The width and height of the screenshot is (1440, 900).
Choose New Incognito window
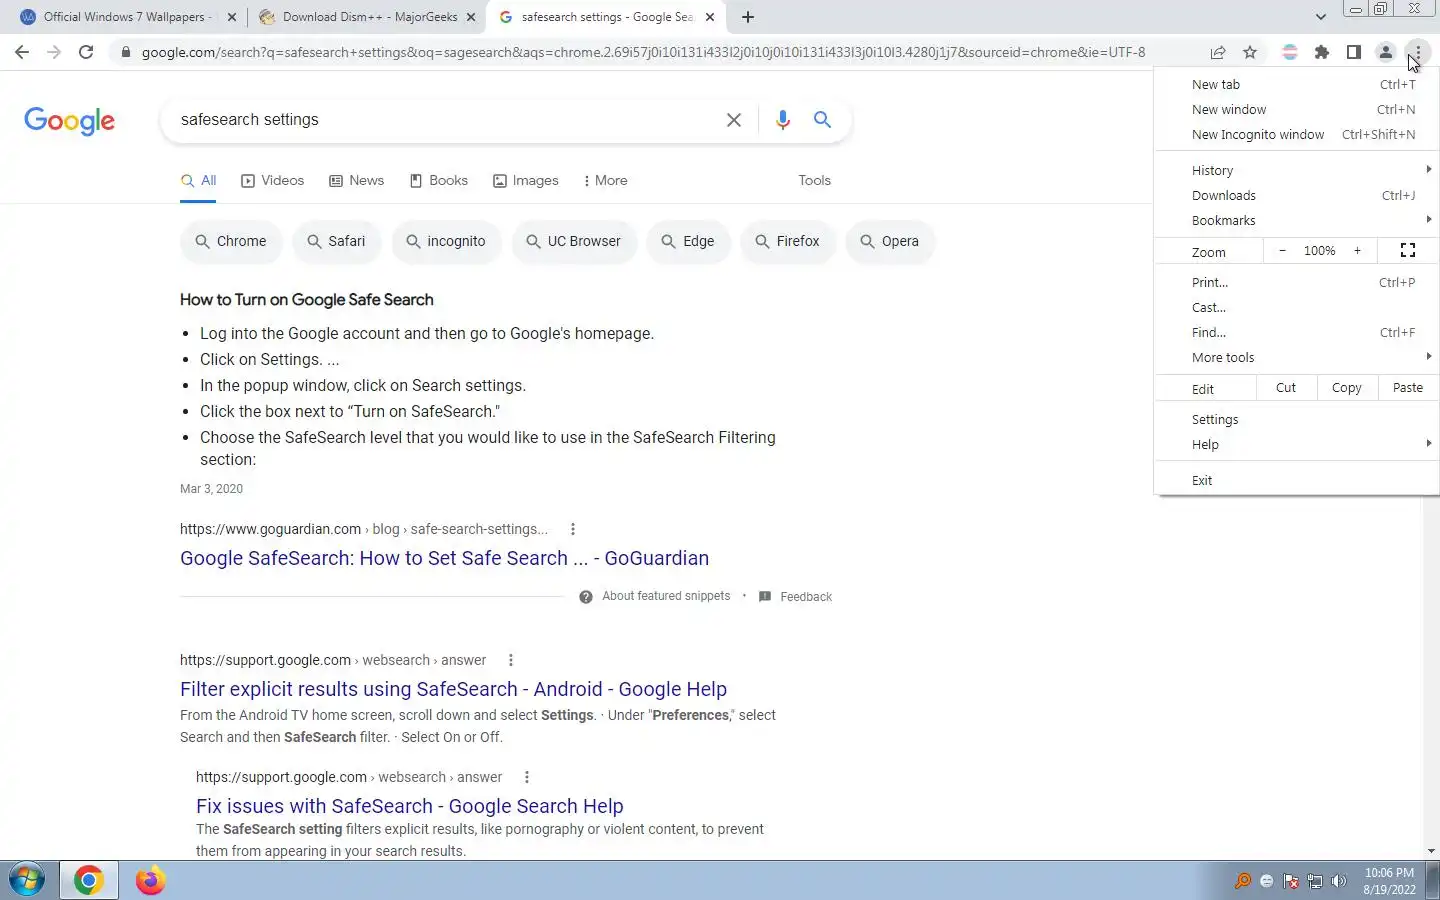(x=1297, y=135)
